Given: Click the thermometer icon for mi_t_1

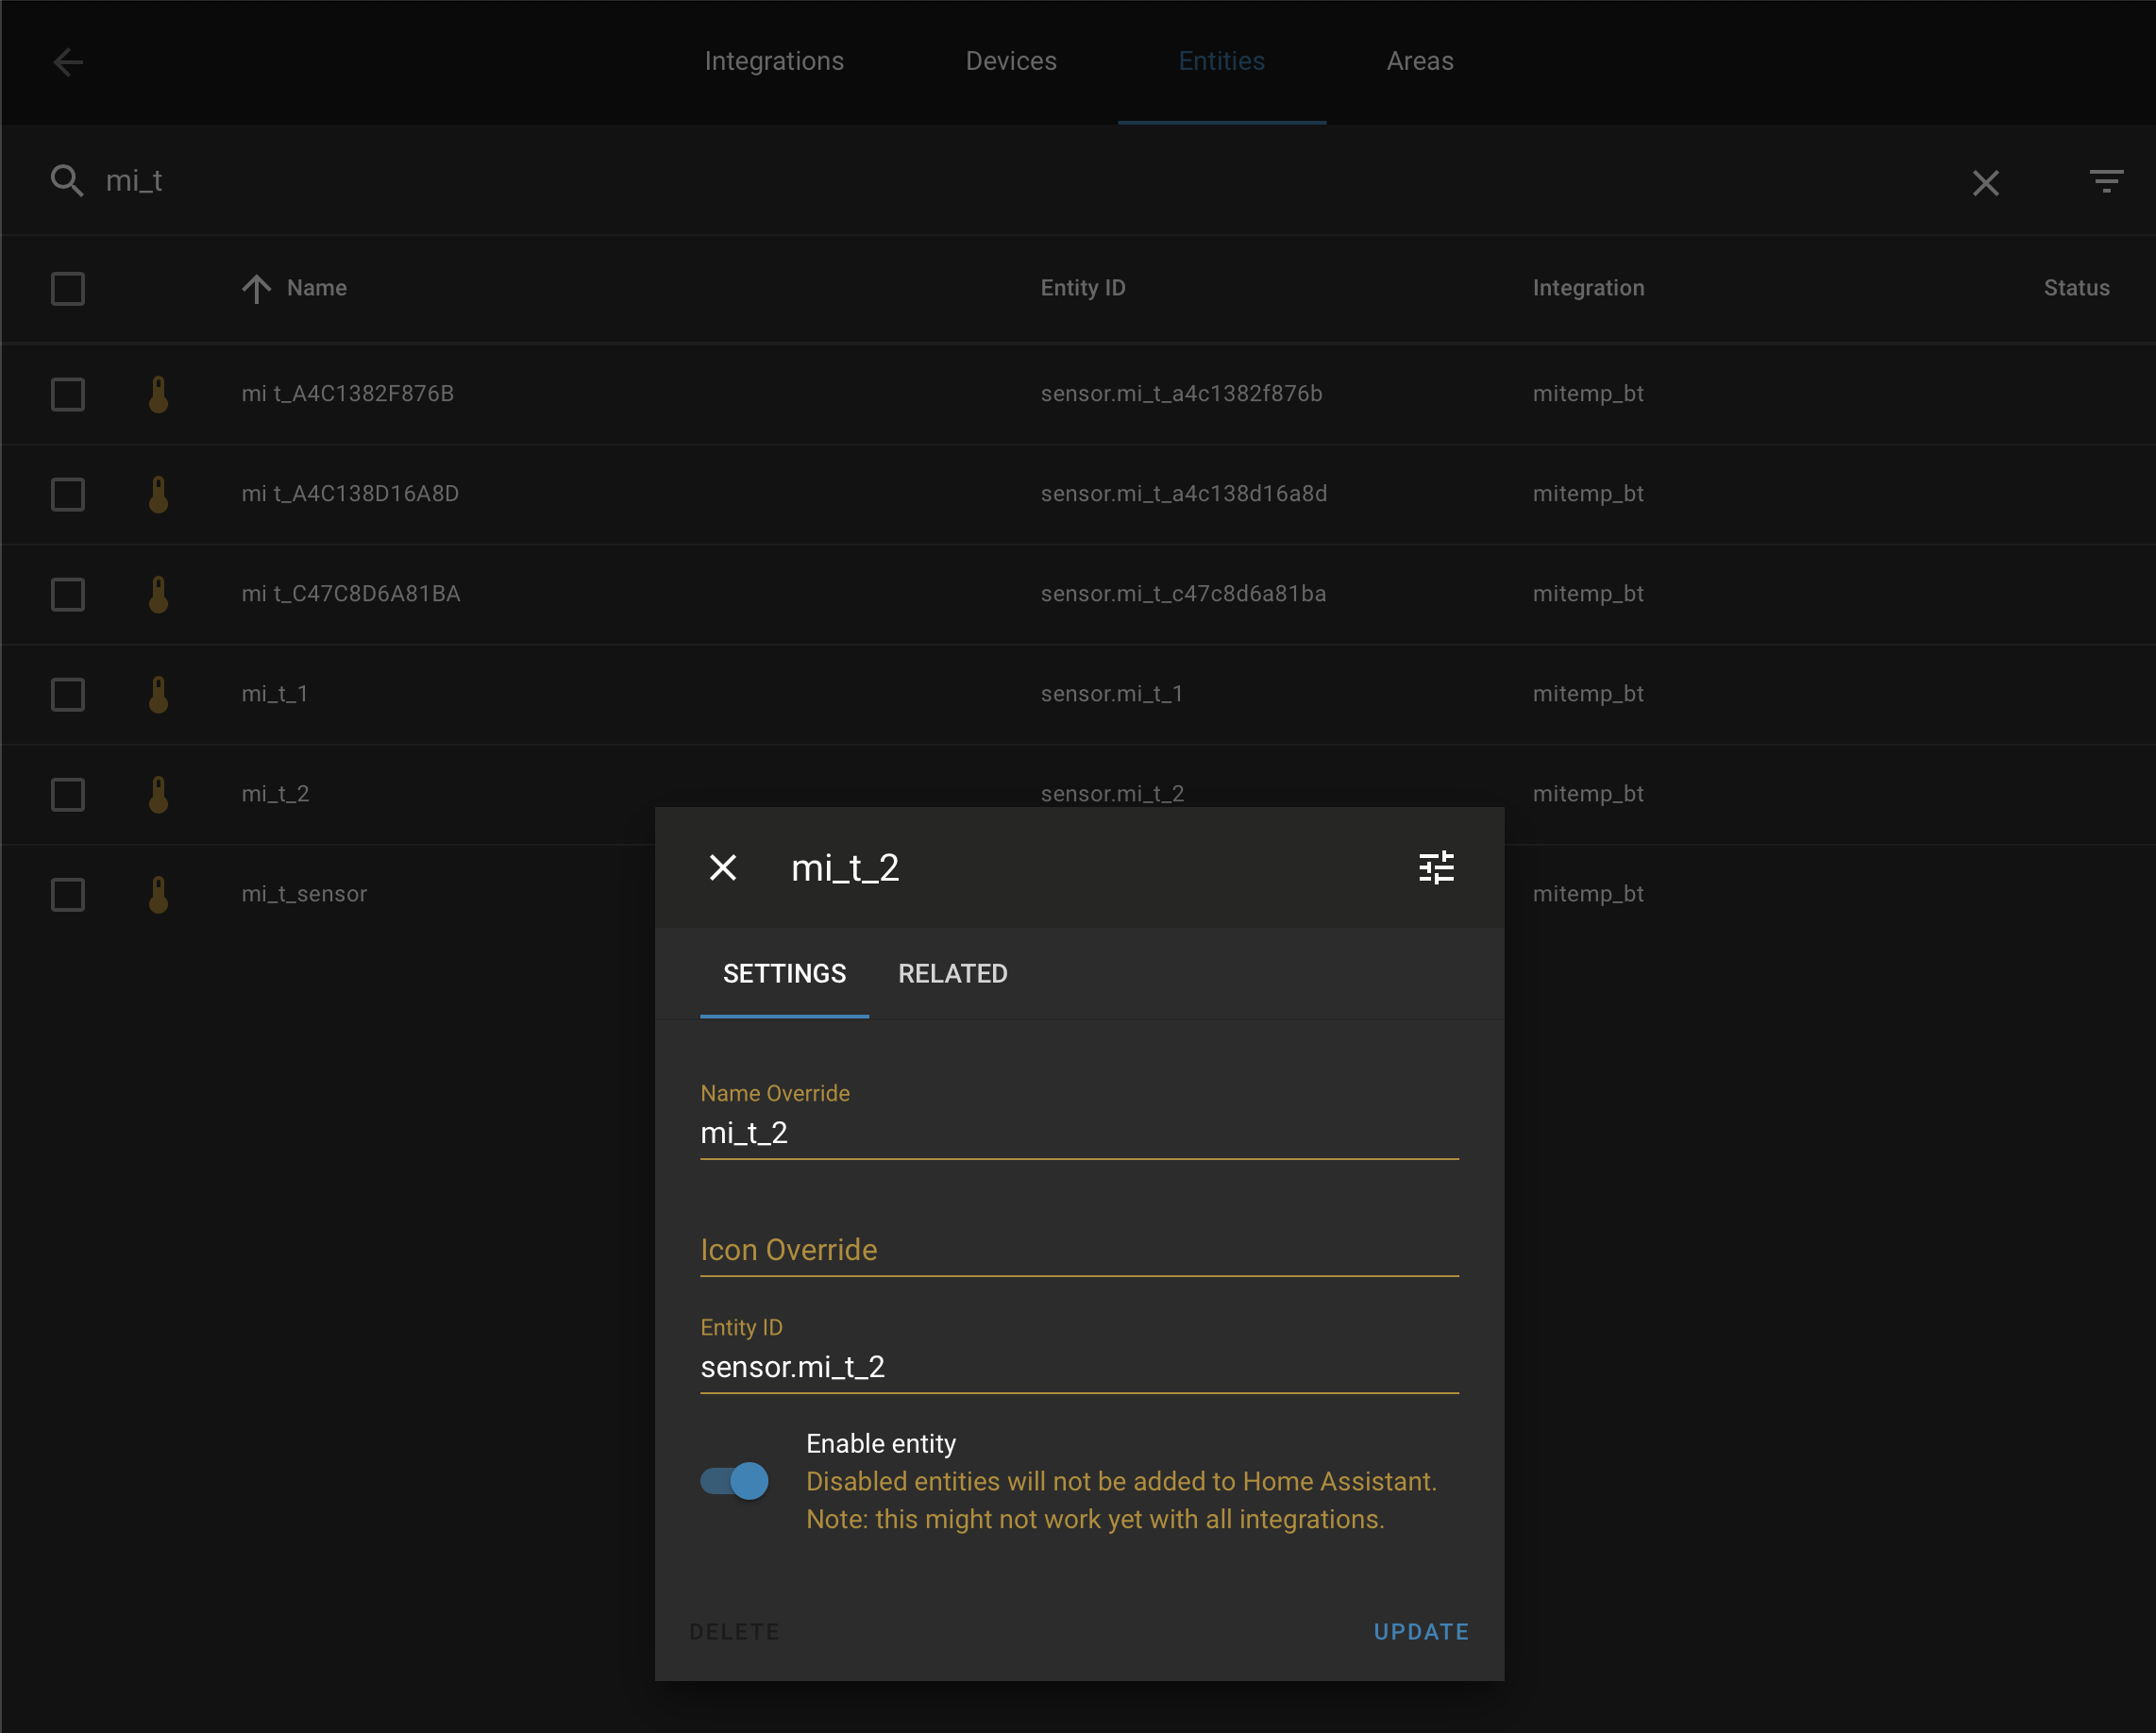Looking at the screenshot, I should click(159, 694).
